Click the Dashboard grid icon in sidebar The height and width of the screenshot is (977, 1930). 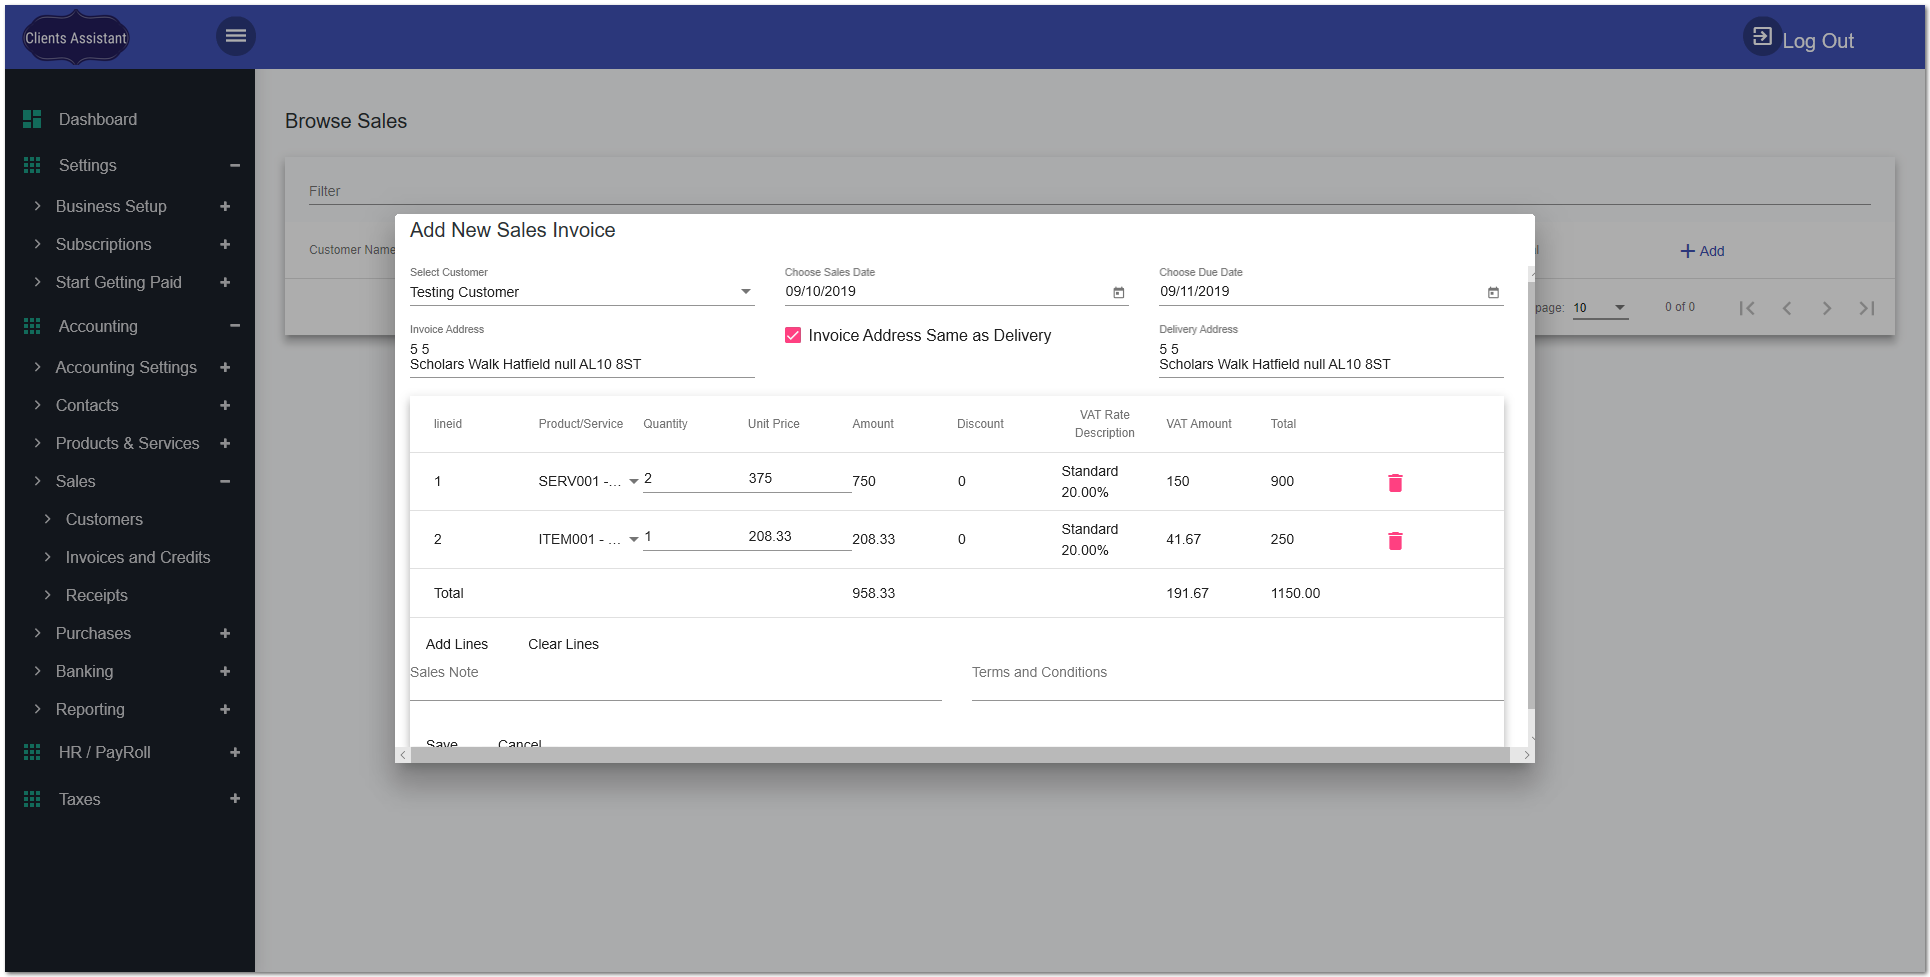31,118
